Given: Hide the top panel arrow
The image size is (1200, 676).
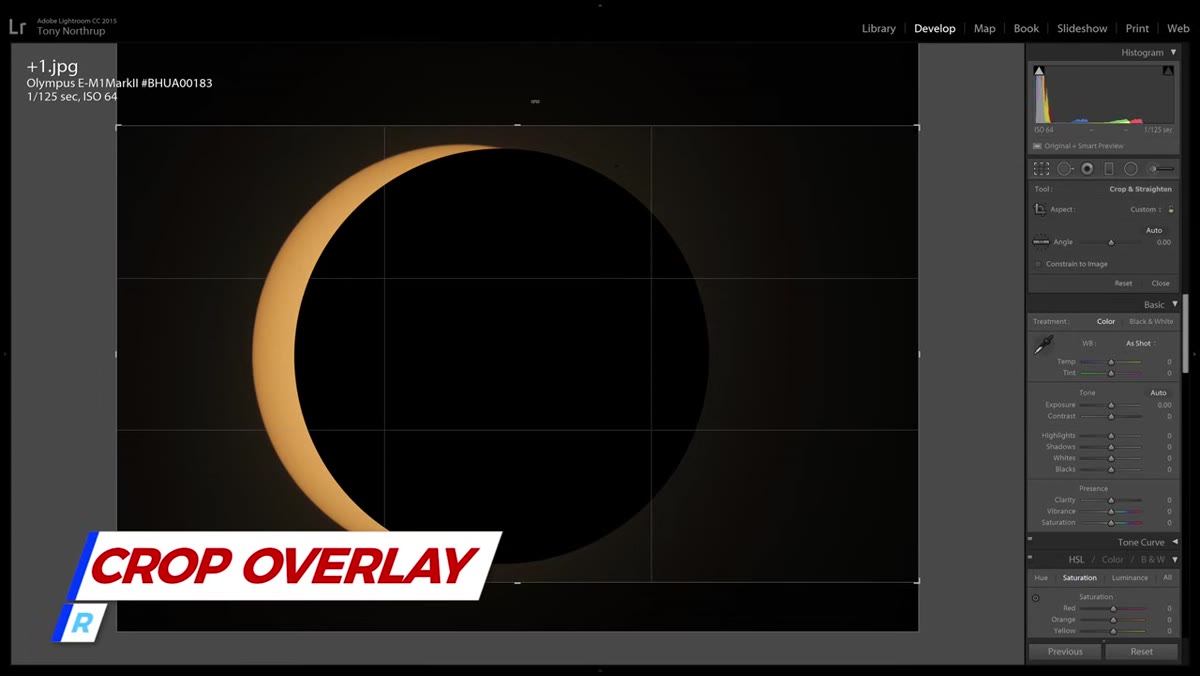Looking at the screenshot, I should [600, 4].
